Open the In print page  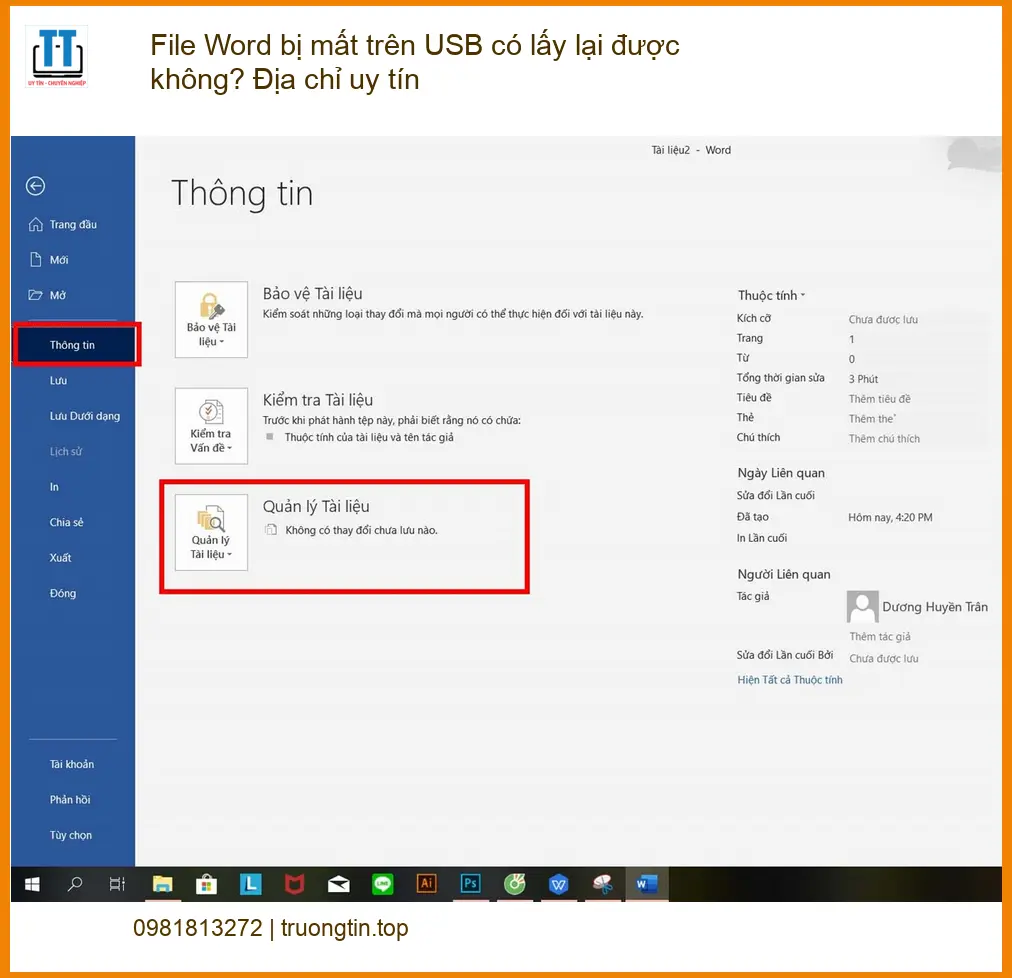point(54,487)
